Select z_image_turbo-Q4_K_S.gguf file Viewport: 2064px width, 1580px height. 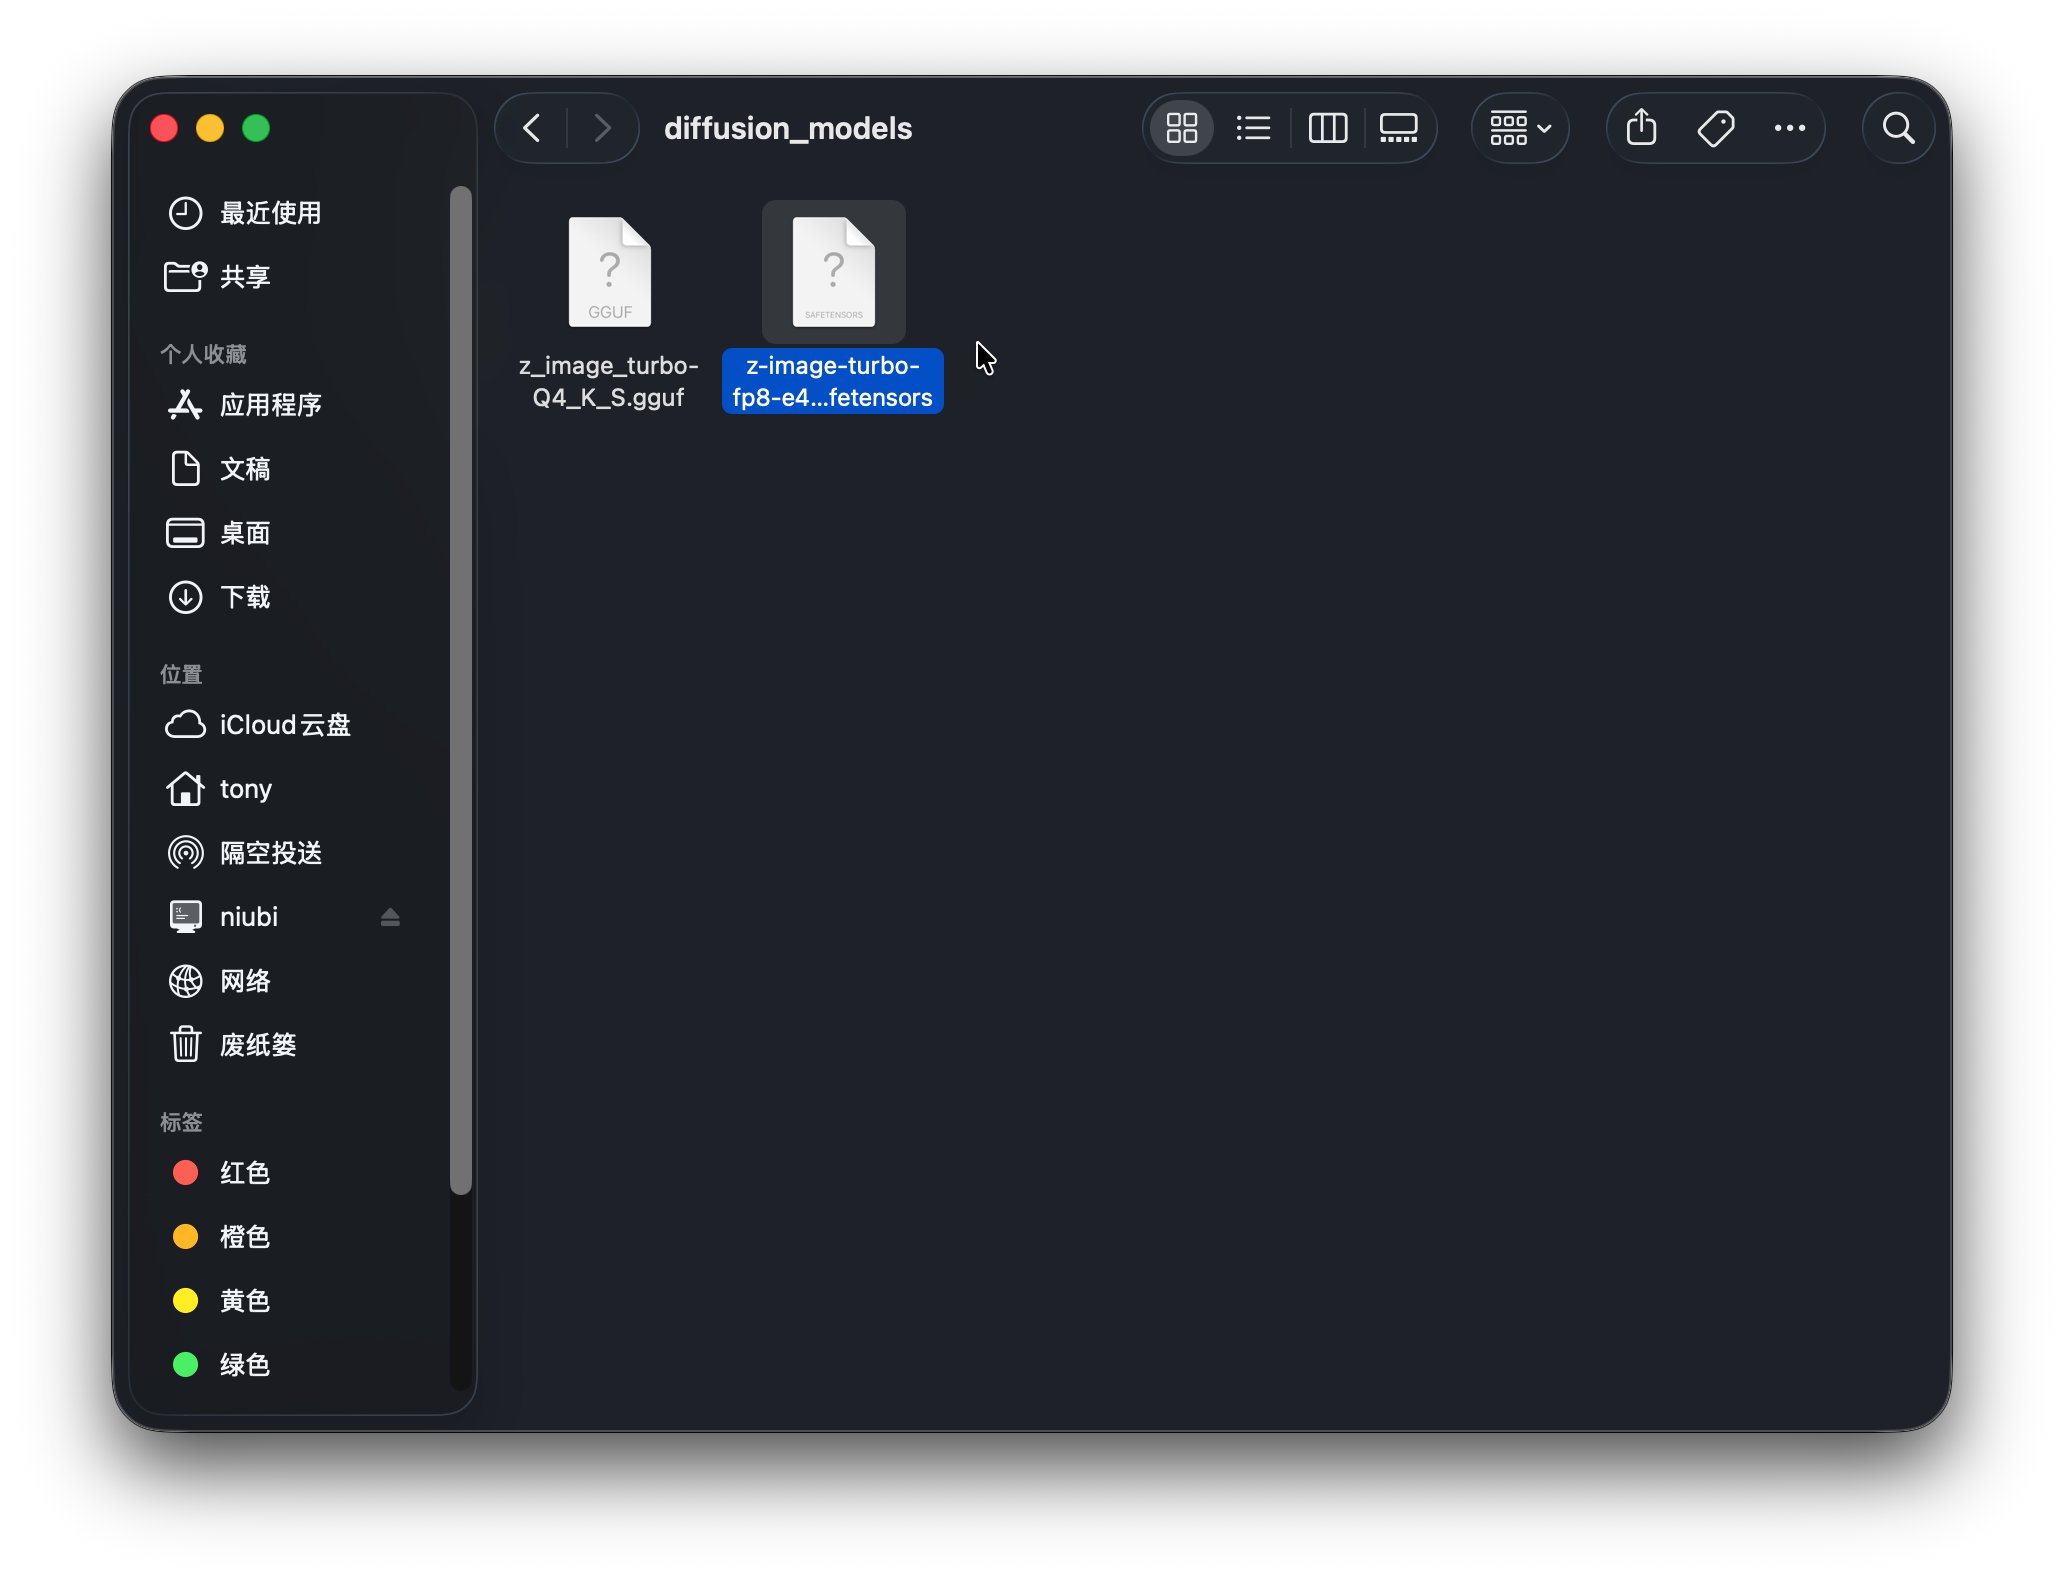(x=609, y=273)
